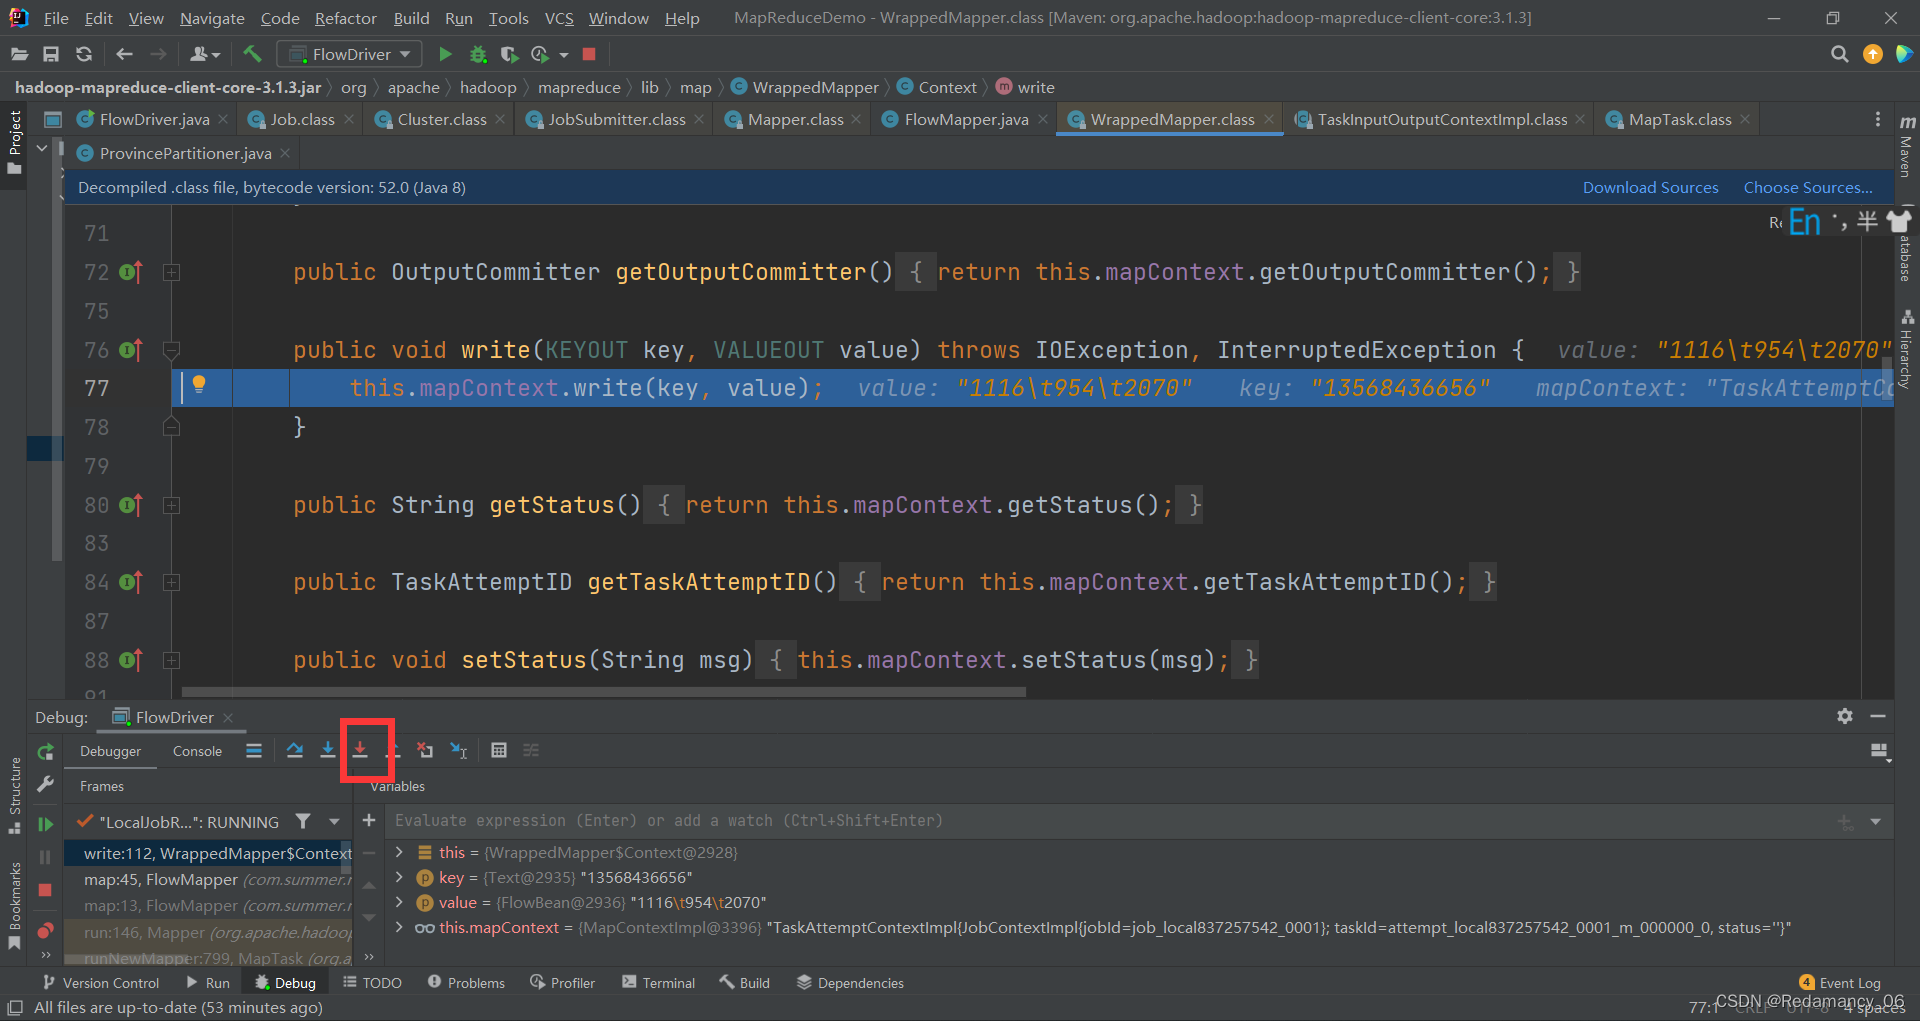Switch to the FlowMapper.java tab
Screen dimensions: 1920x1021
[x=966, y=119]
